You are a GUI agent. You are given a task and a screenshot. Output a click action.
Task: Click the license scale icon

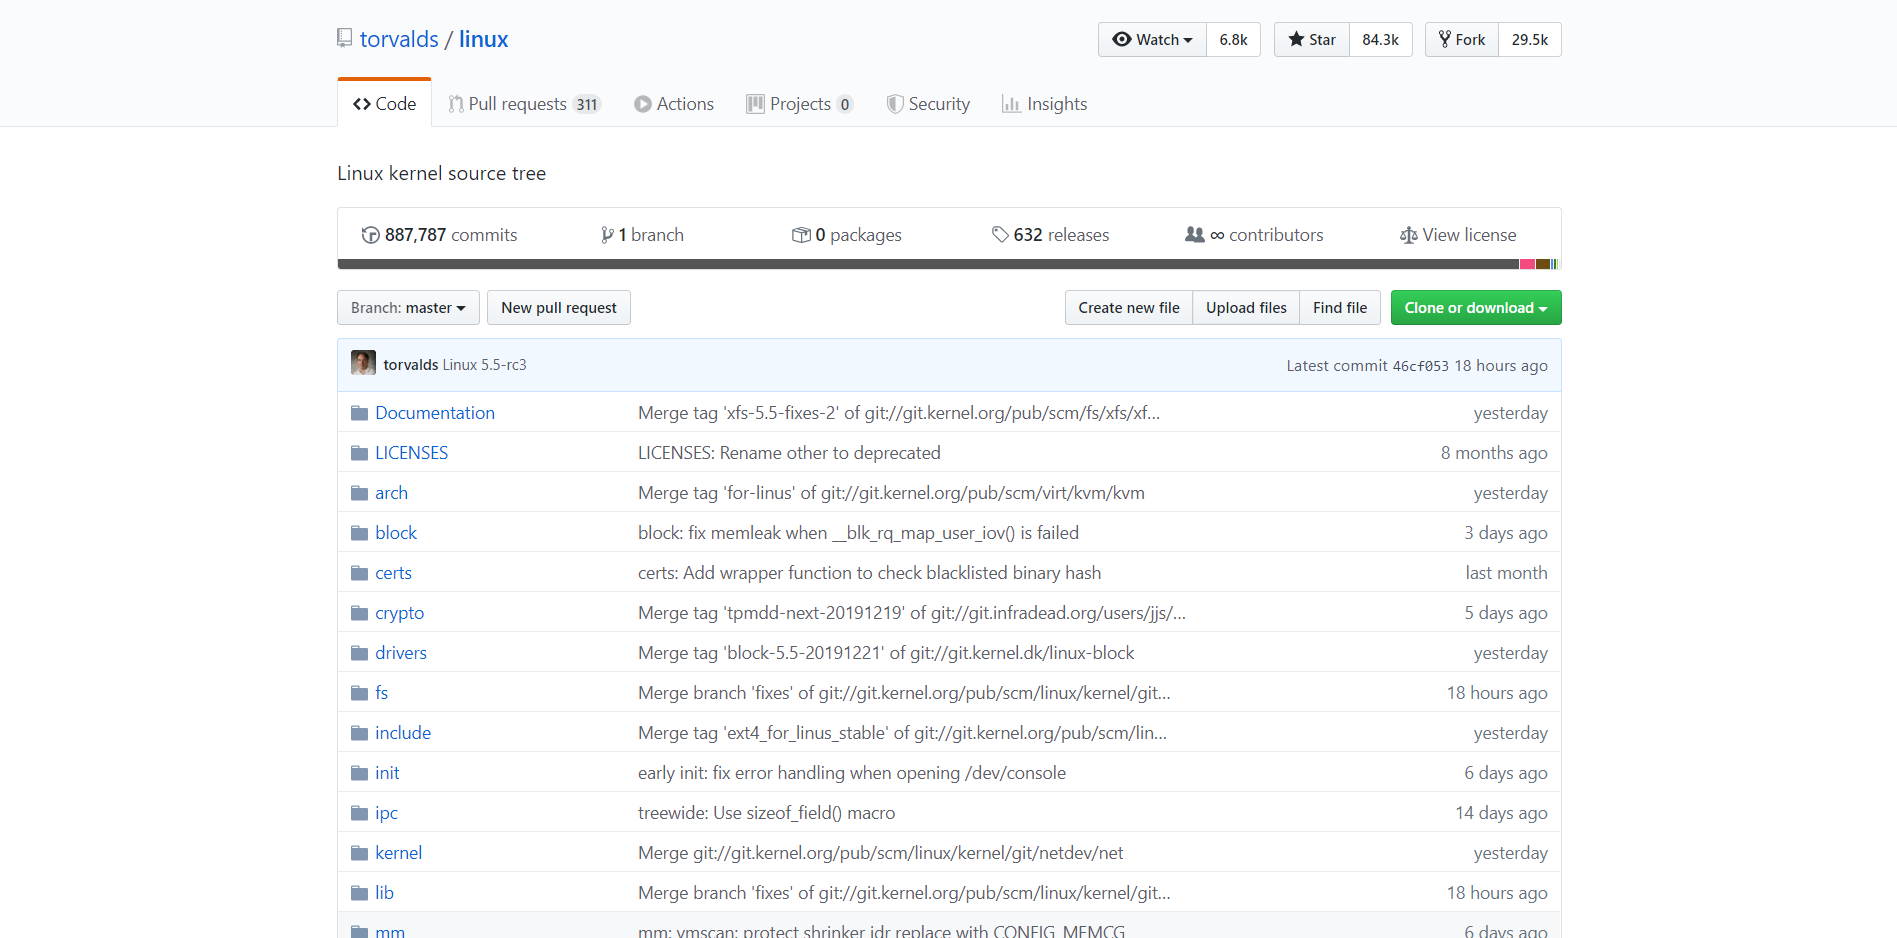pos(1408,235)
